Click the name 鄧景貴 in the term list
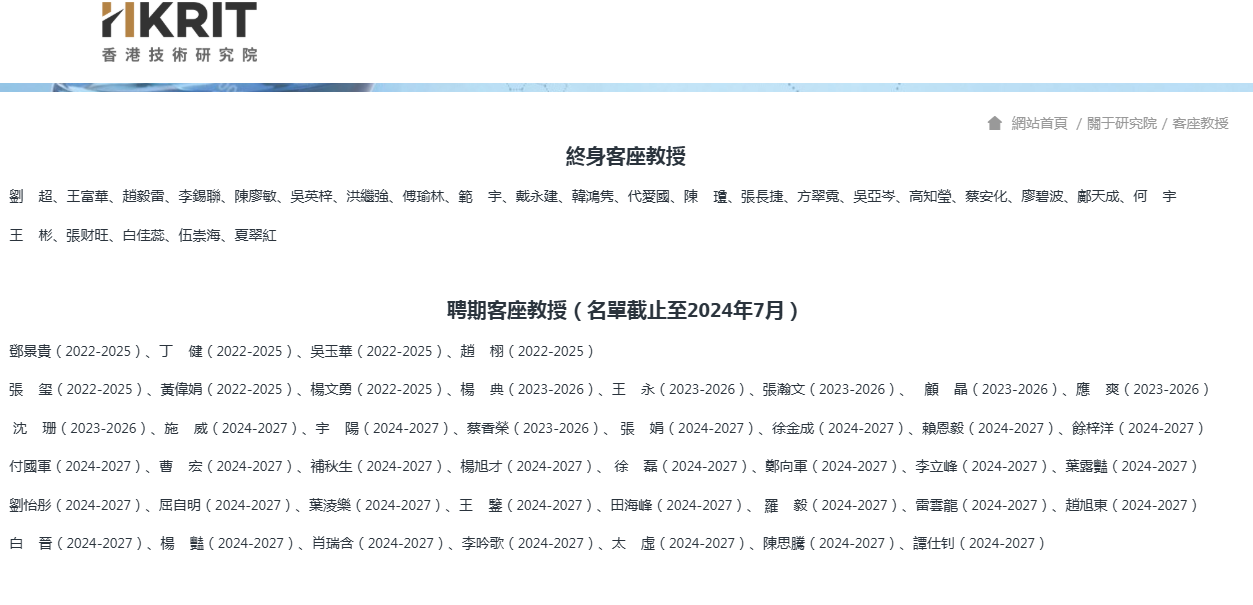1253x605 pixels. [30, 351]
